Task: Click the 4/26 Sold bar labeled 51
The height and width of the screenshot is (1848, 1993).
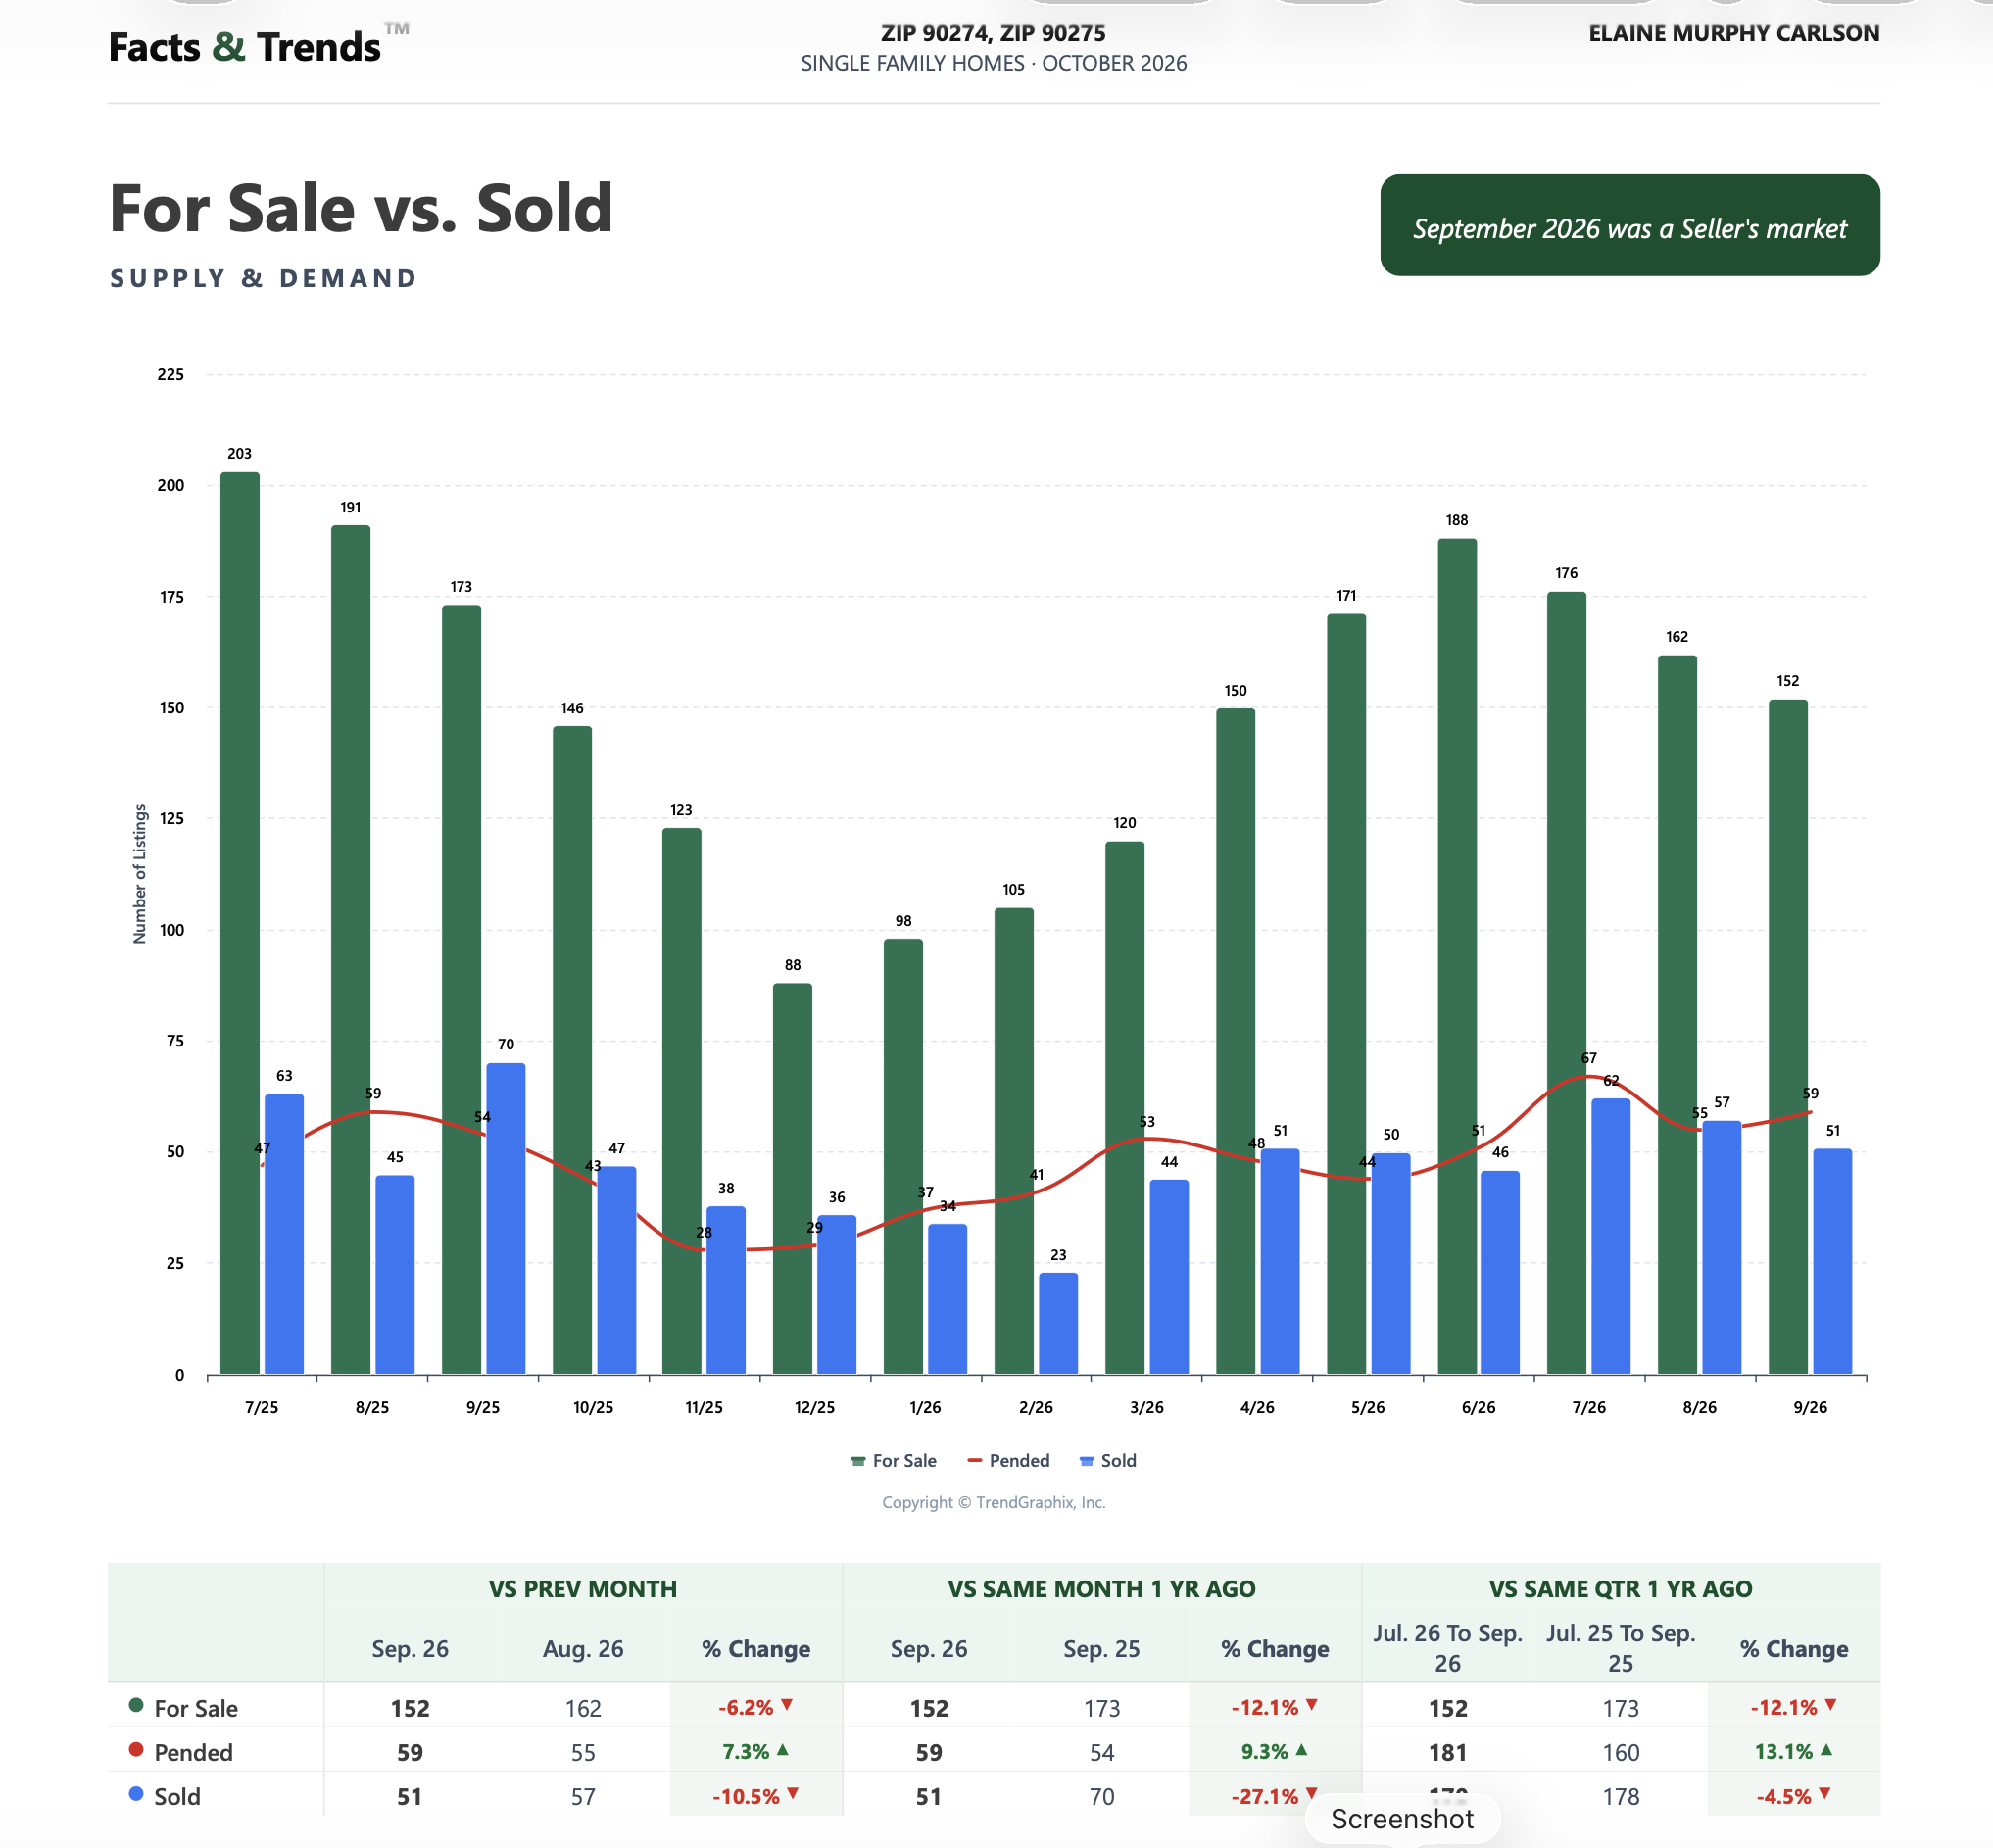Action: point(1280,1261)
